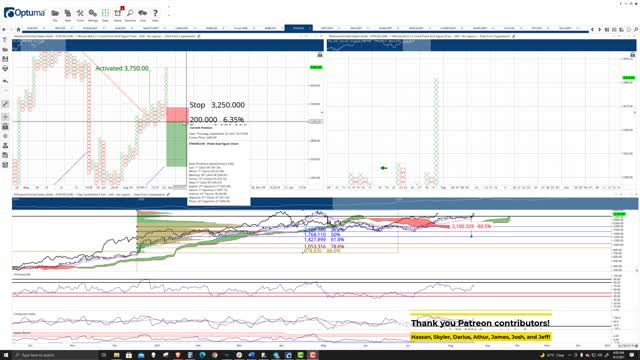Viewport: 640px width, 360px height.
Task: Click the '61.8%' Fibonacci level label
Action: point(338,240)
